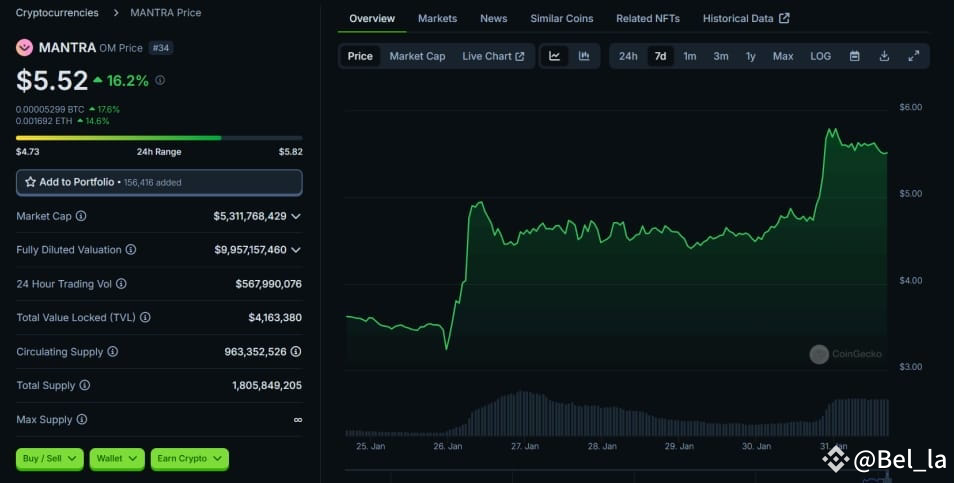This screenshot has height=483, width=955.
Task: Open the Live Chart link
Action: (493, 56)
